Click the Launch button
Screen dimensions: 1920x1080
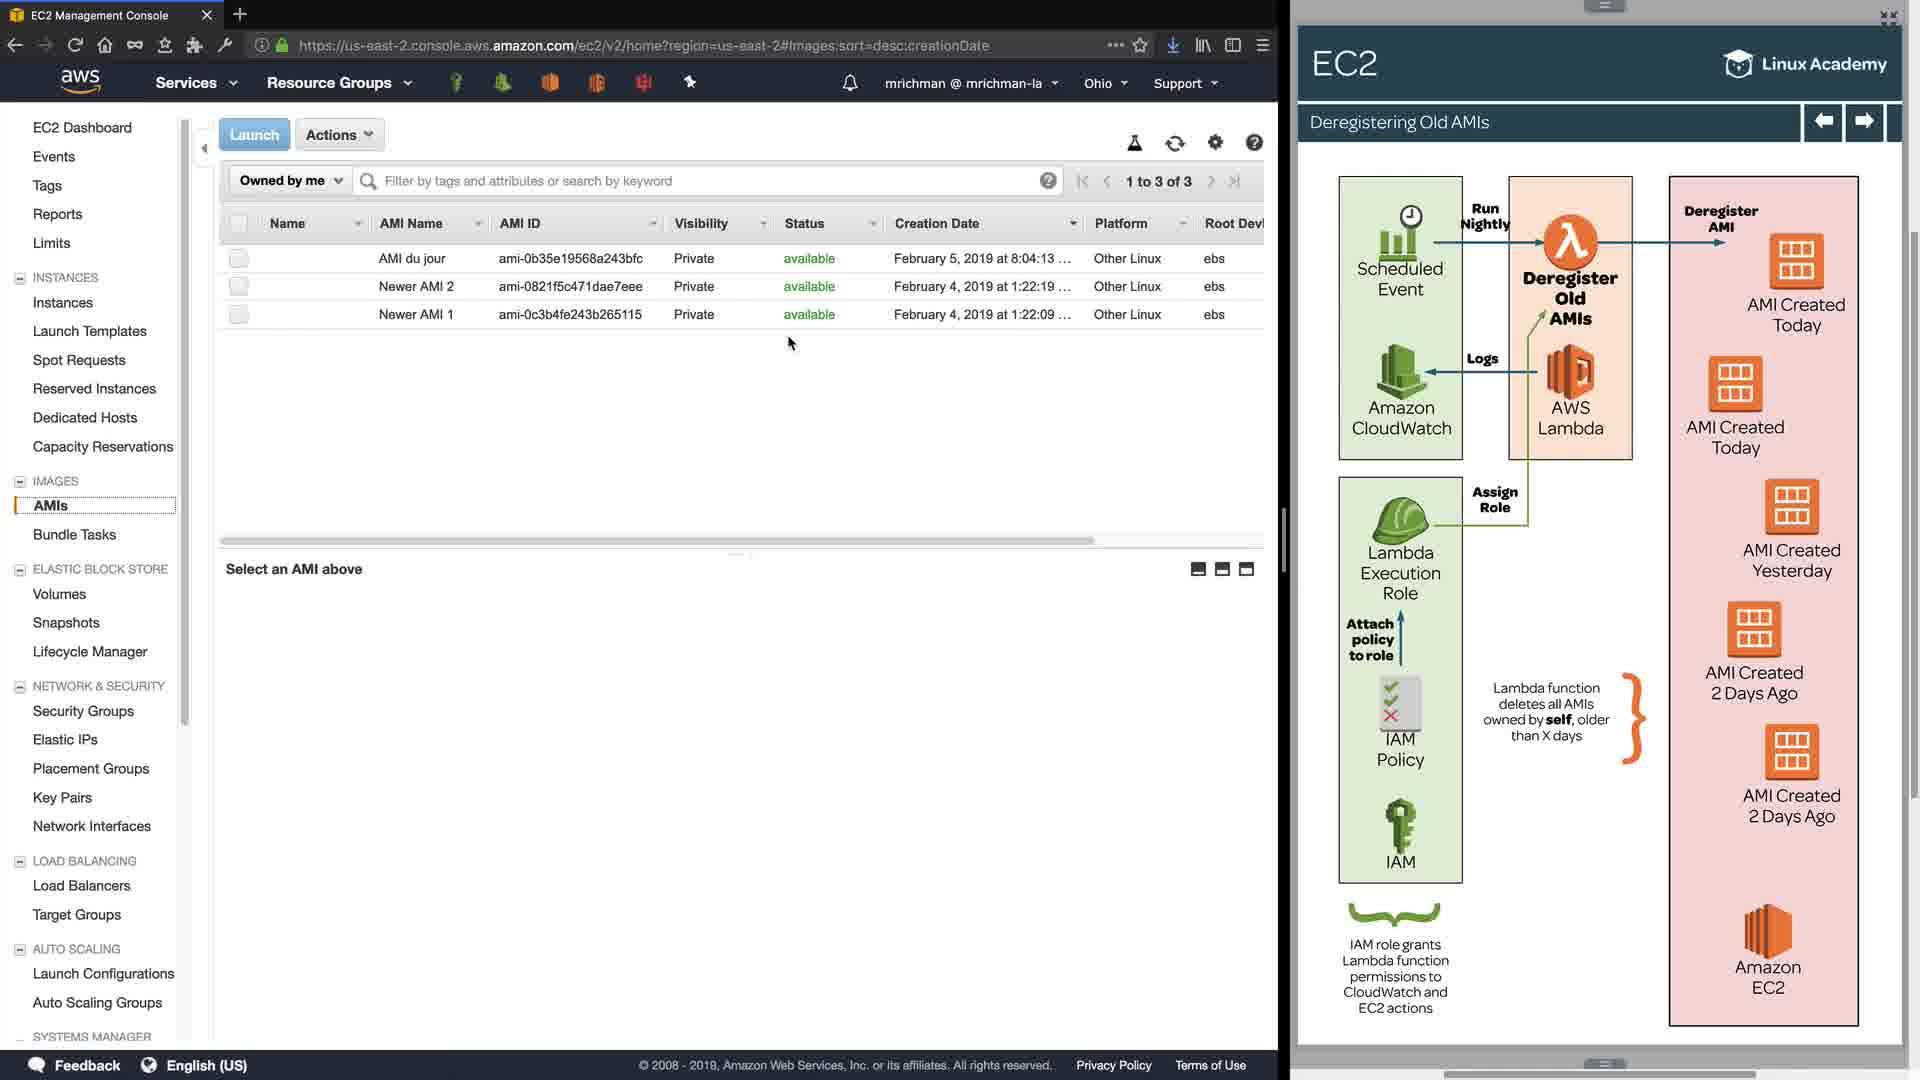(x=254, y=135)
